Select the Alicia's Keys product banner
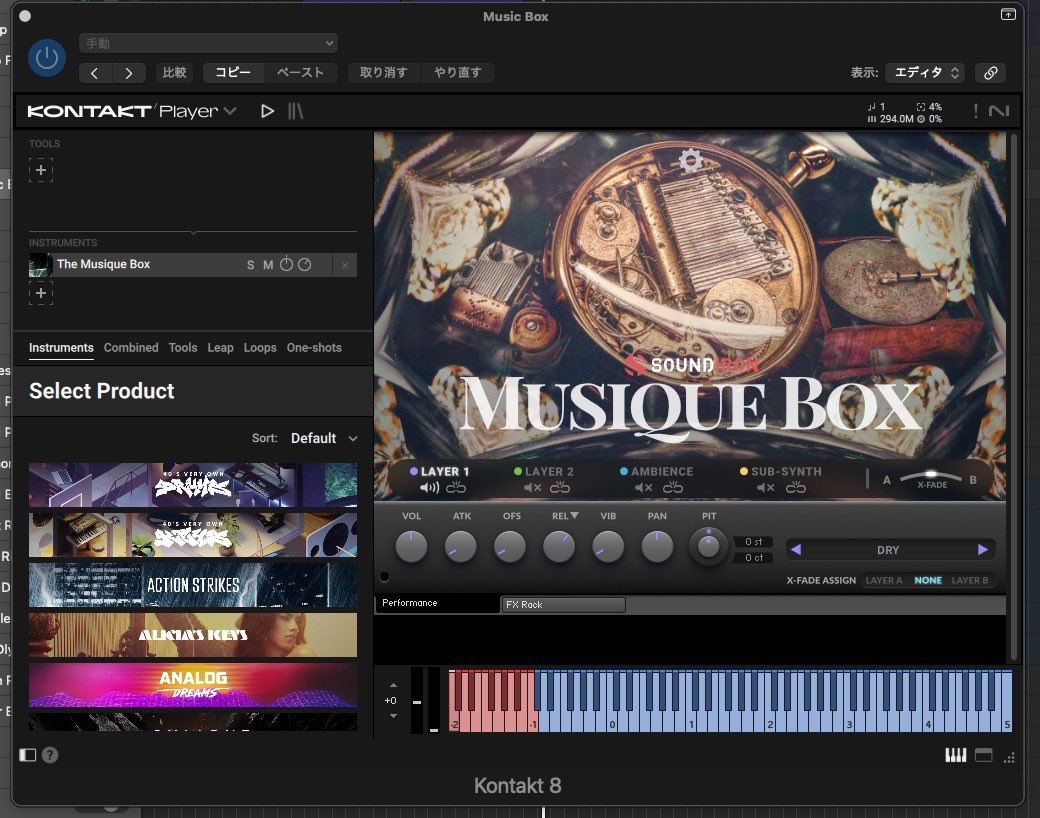Viewport: 1040px width, 818px height. click(x=193, y=635)
